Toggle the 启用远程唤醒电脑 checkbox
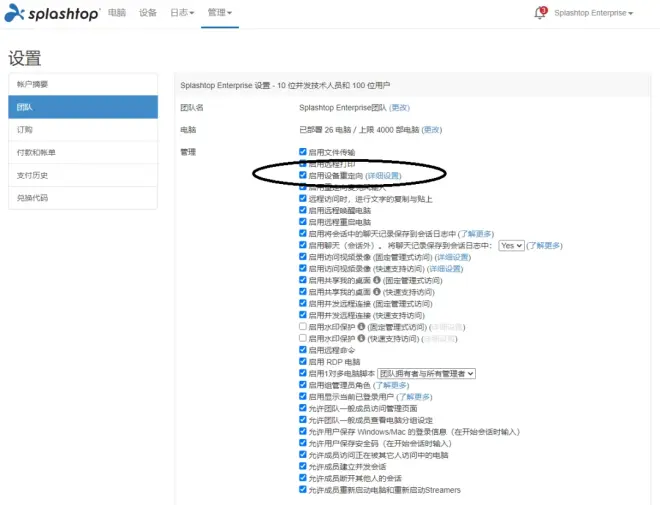 (x=303, y=210)
